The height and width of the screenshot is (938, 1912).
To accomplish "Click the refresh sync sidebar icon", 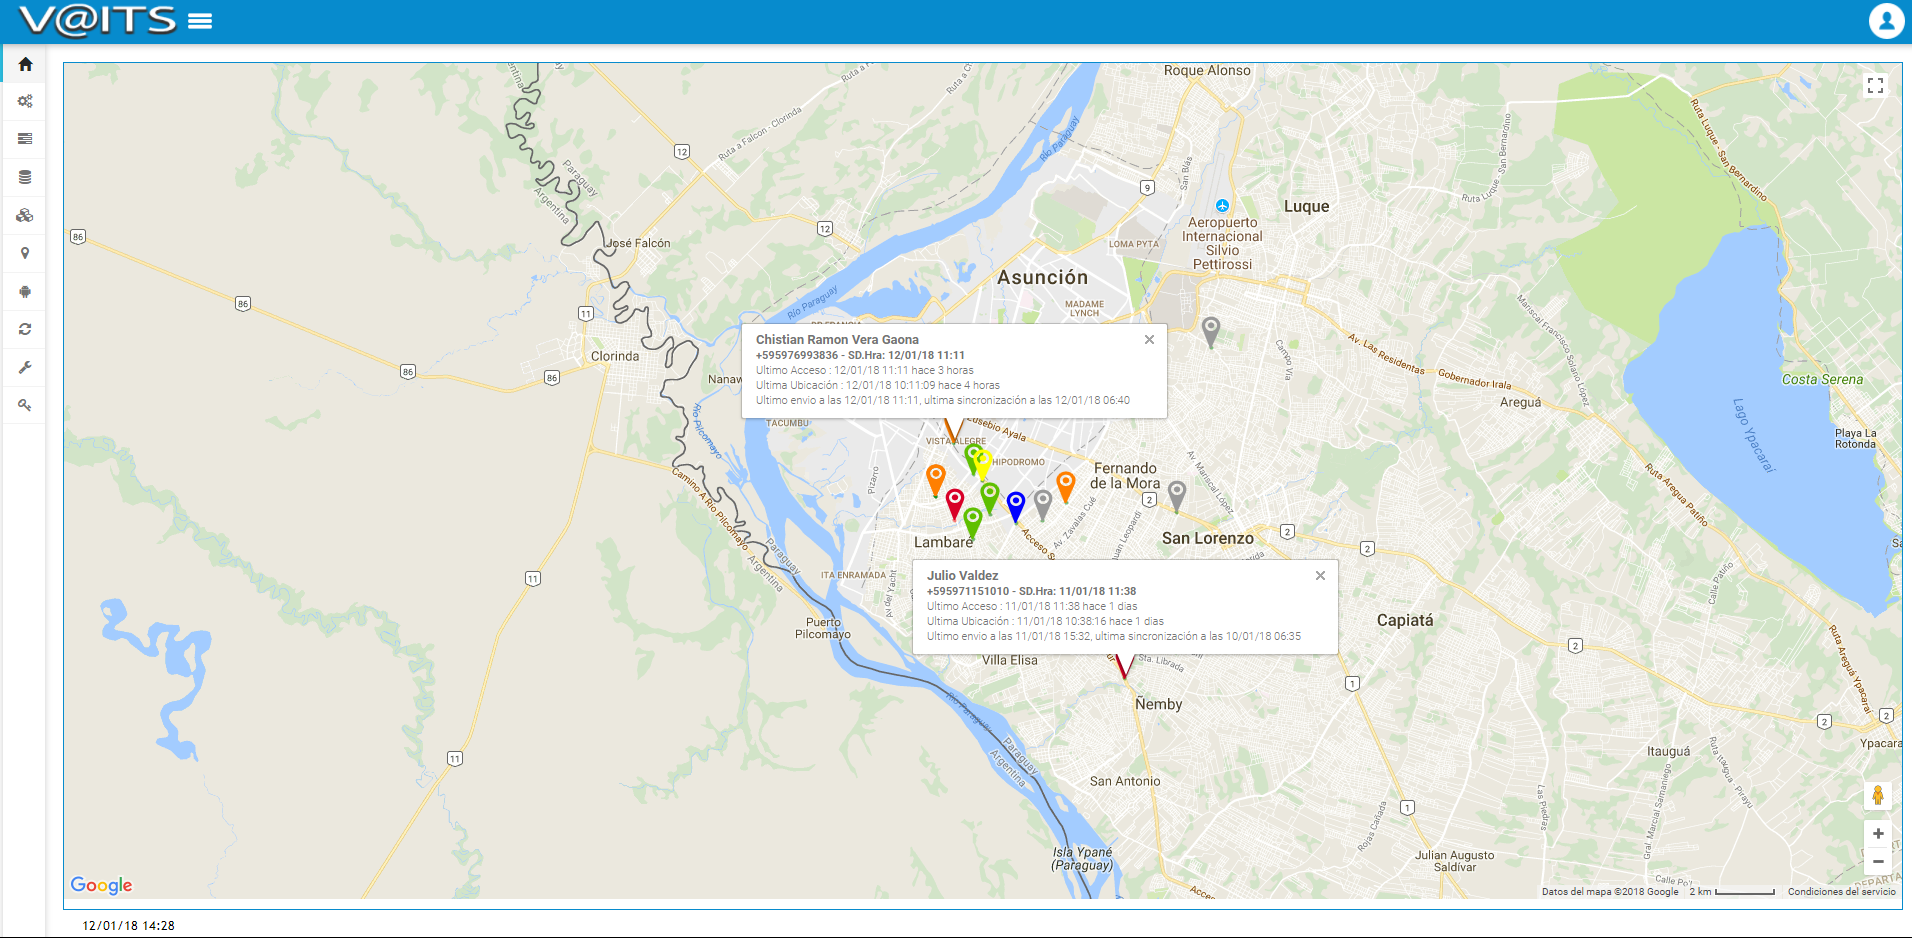I will pyautogui.click(x=25, y=329).
